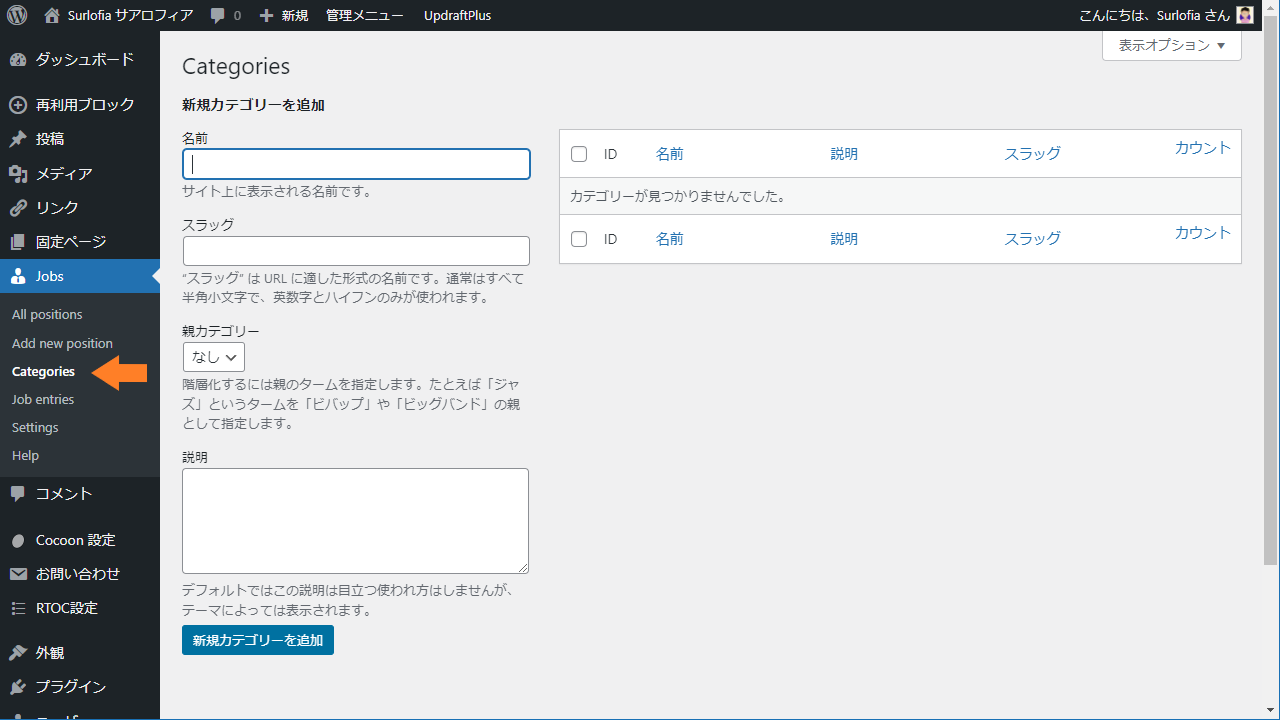
Task: Click the リンク chain icon
Action: pos(18,208)
